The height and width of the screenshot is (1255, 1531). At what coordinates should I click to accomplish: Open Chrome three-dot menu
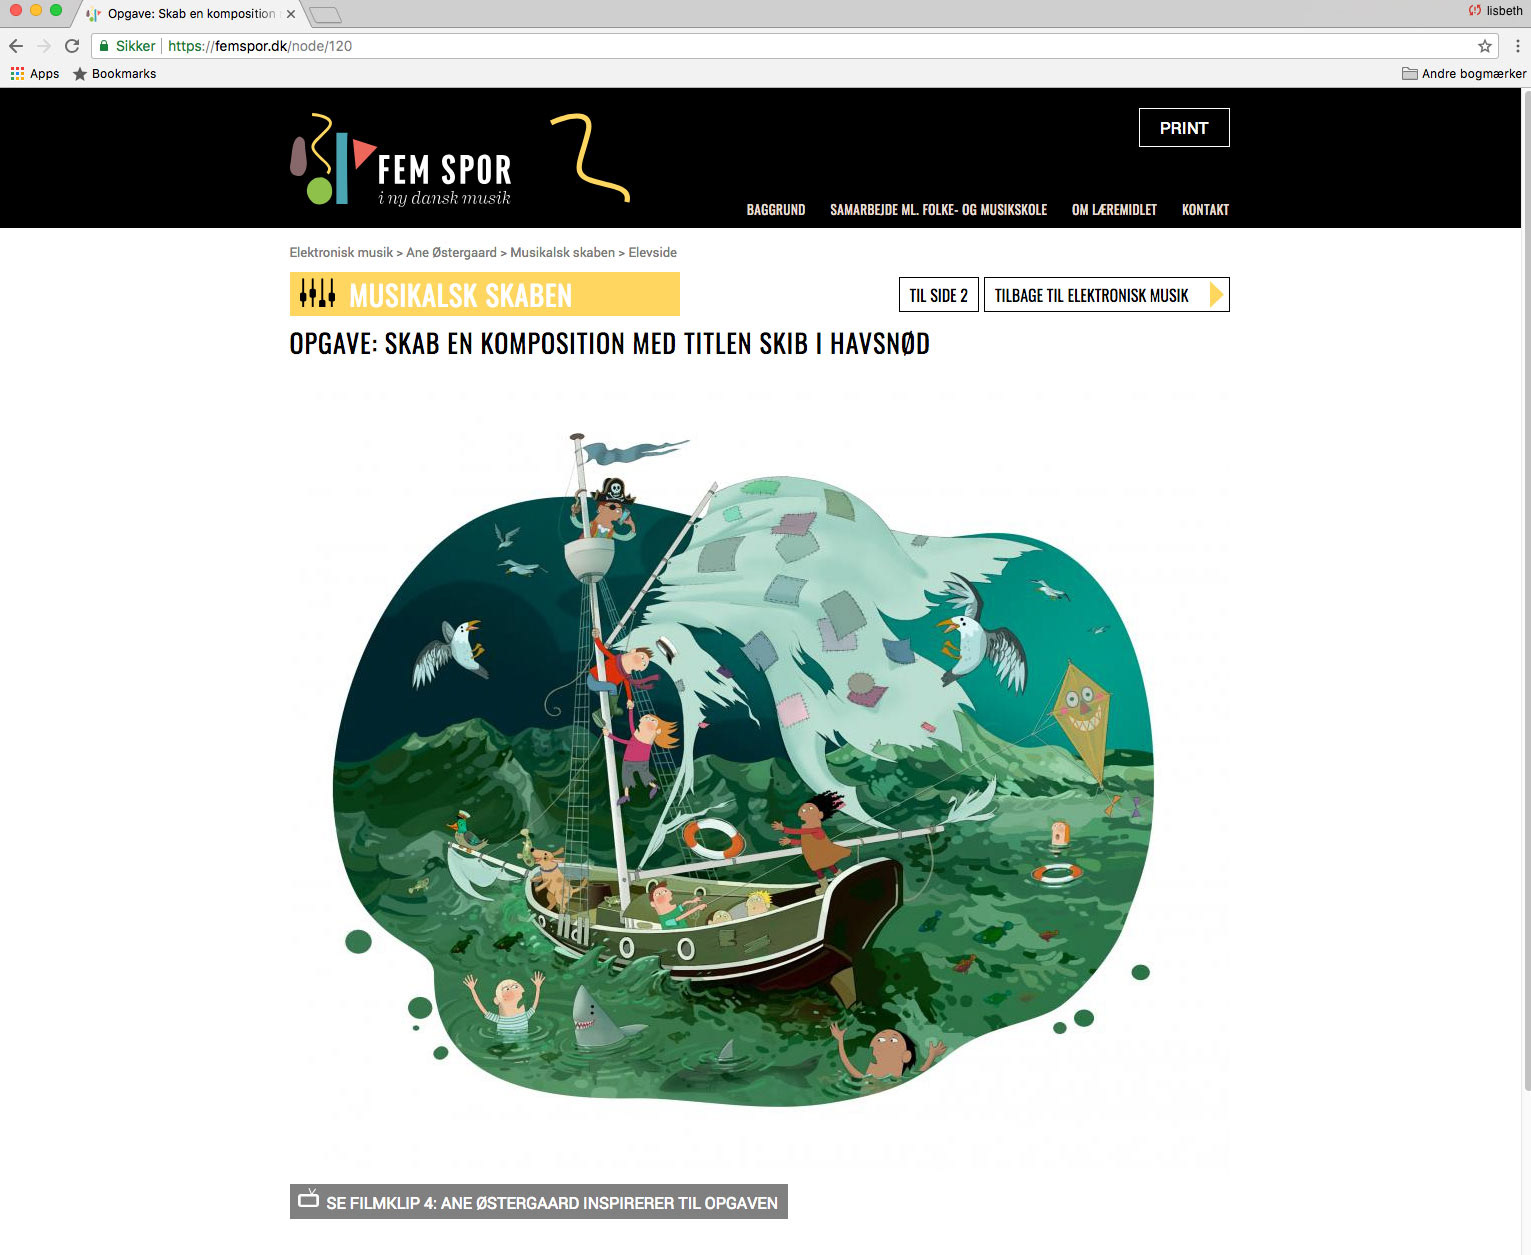(1517, 46)
